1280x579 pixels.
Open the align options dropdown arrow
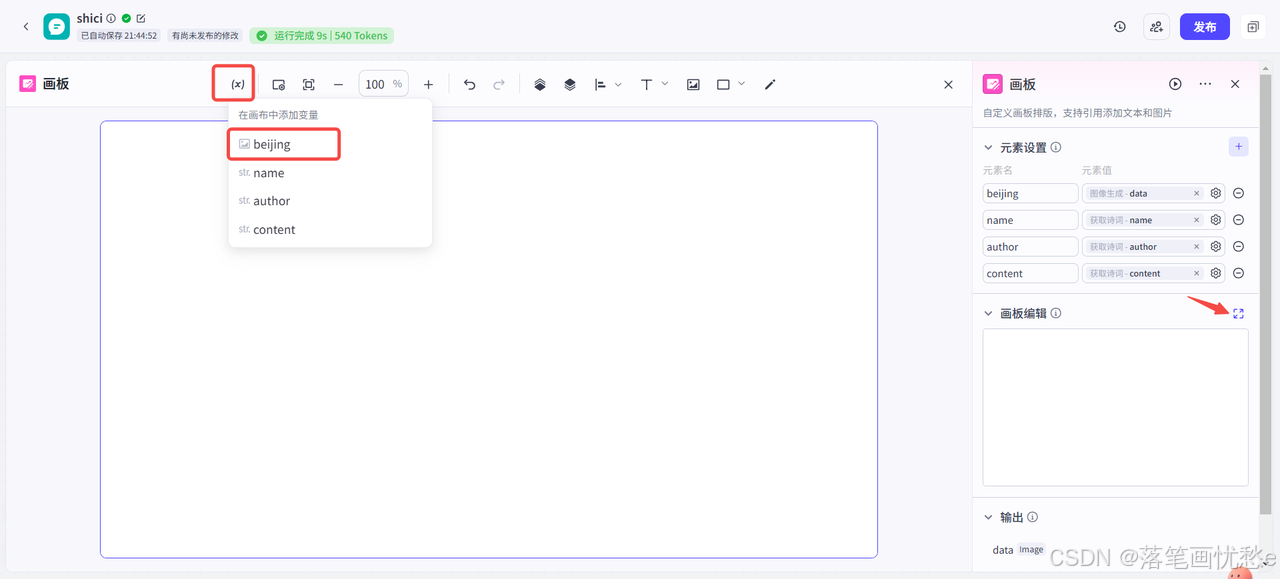618,85
